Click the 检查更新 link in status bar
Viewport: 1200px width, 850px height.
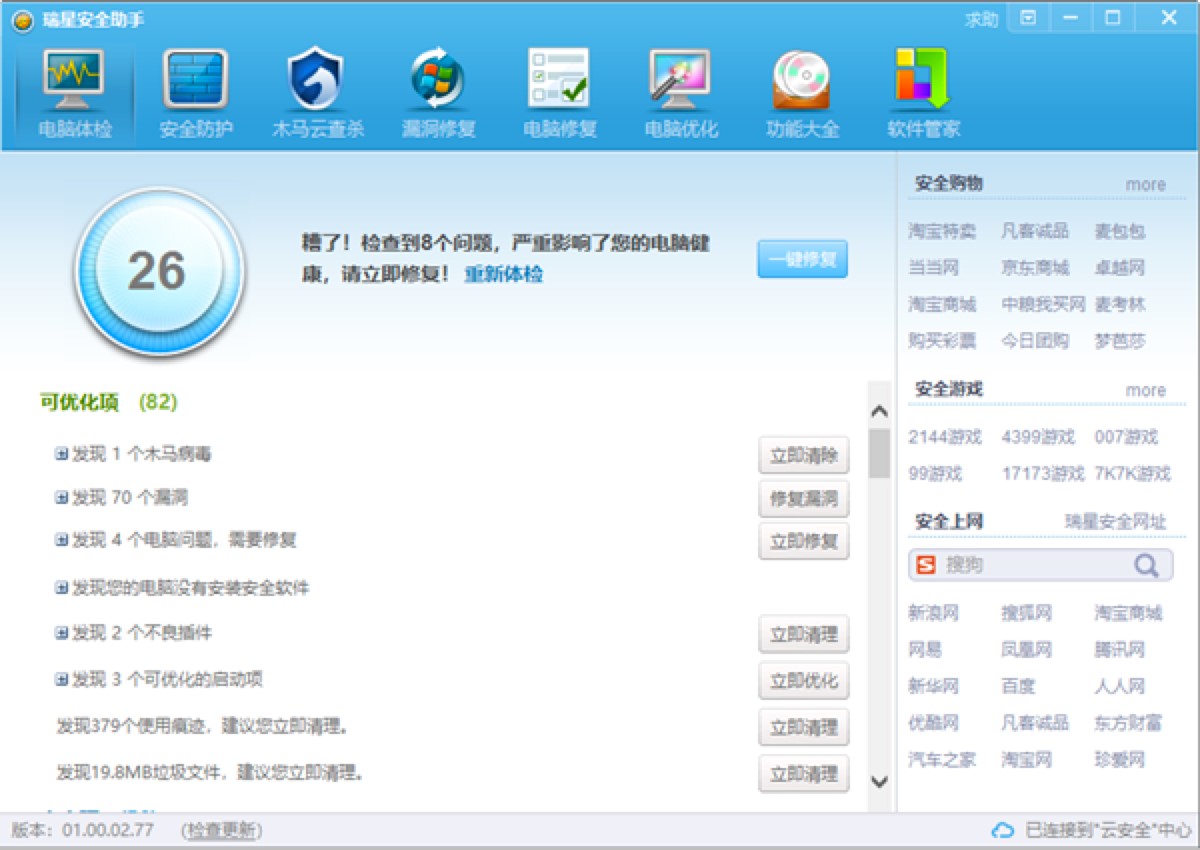click(x=222, y=830)
